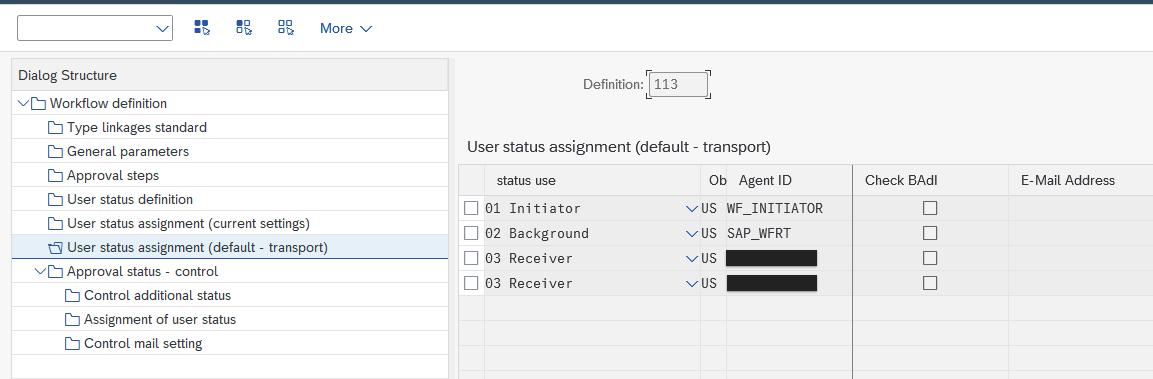
Task: Select the first 03 Receiver row checkbox
Action: [x=471, y=258]
